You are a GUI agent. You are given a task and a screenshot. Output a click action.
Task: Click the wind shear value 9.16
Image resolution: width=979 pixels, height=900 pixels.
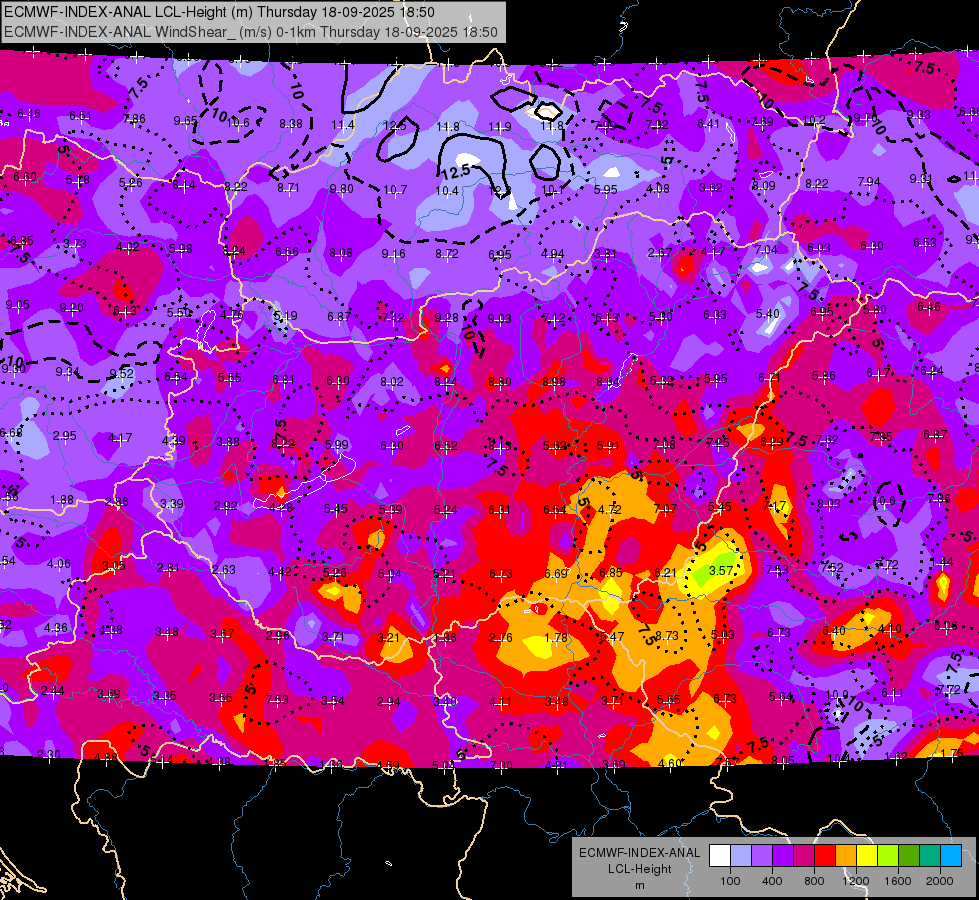click(x=393, y=254)
